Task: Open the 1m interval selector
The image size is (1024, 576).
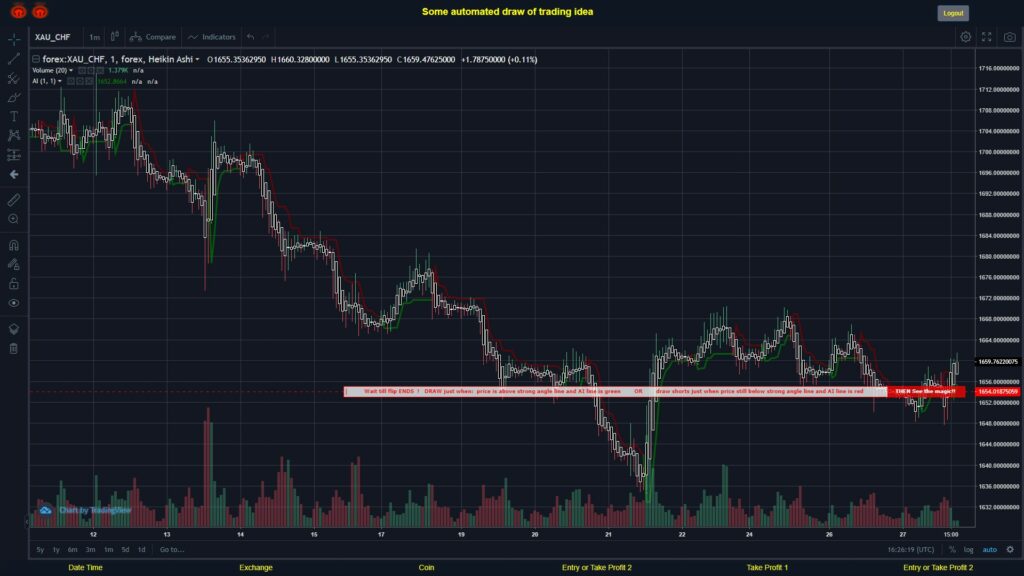Action: click(95, 37)
